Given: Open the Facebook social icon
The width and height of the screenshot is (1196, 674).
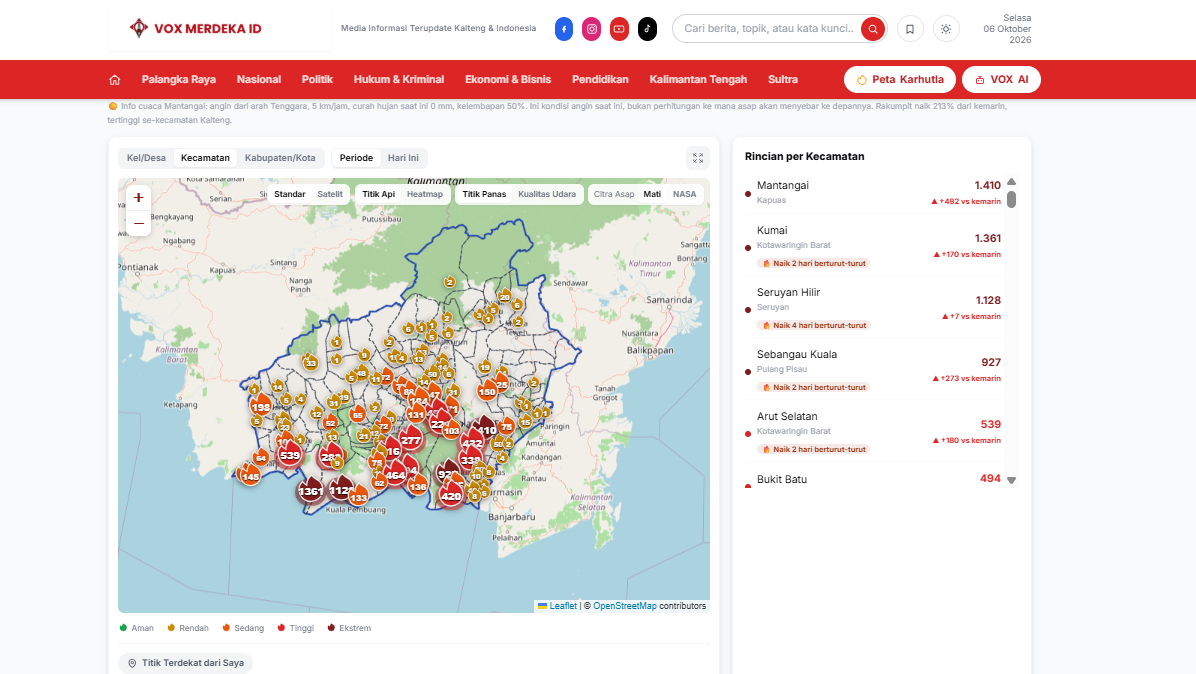Looking at the screenshot, I should pyautogui.click(x=564, y=29).
